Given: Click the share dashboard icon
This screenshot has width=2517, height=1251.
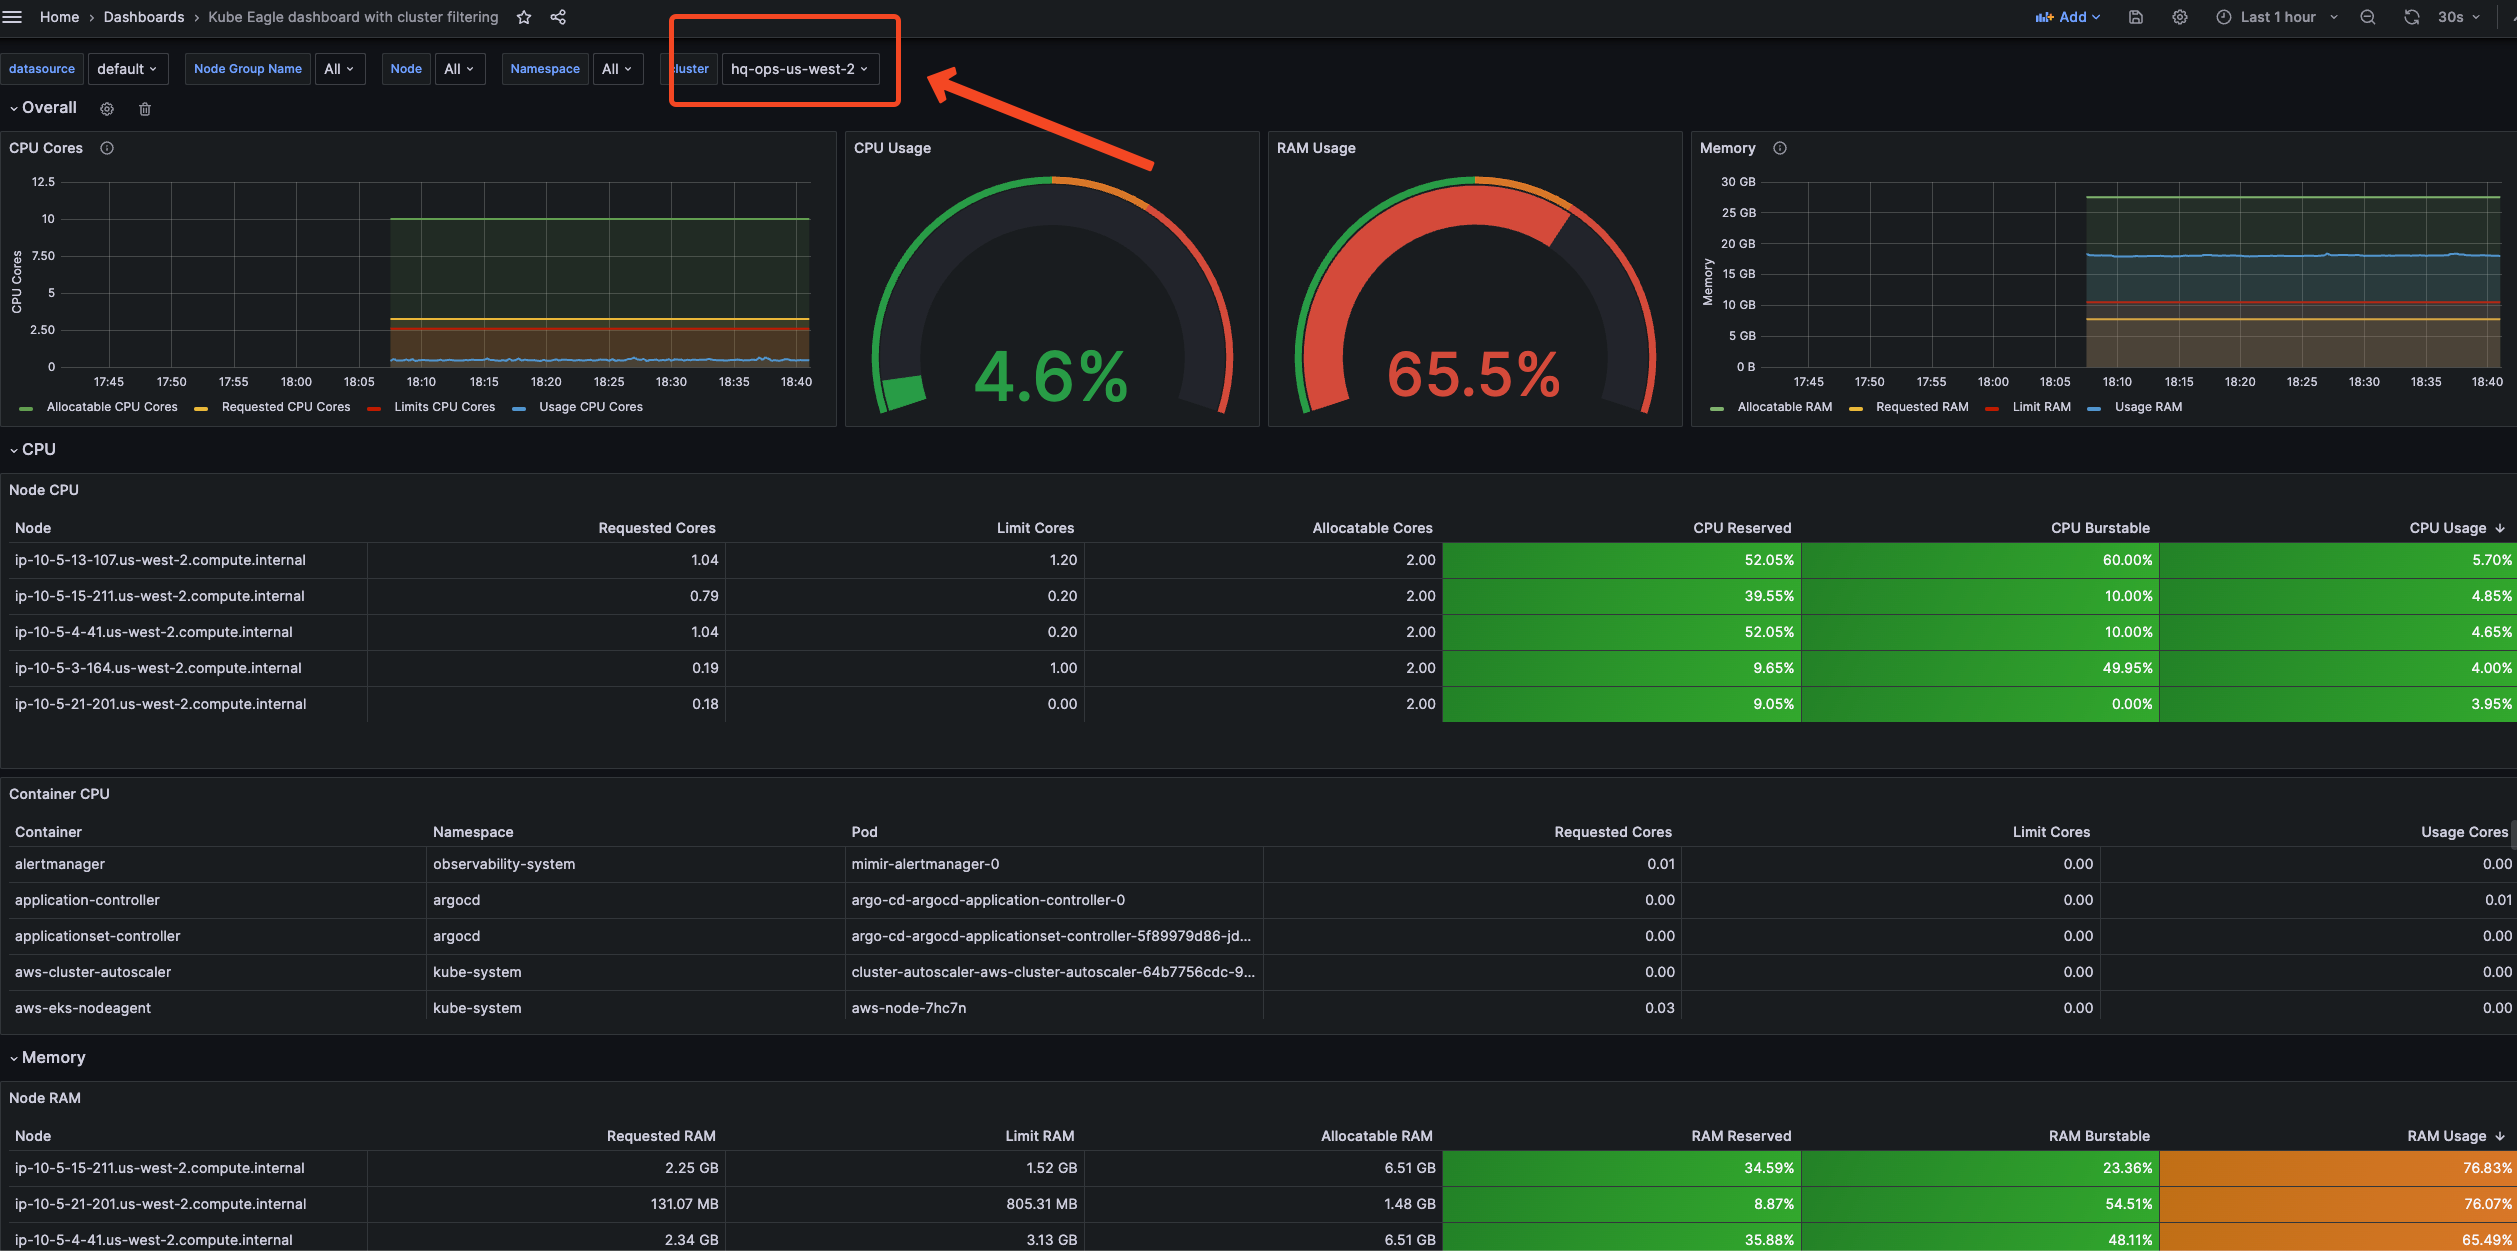Looking at the screenshot, I should 558,17.
